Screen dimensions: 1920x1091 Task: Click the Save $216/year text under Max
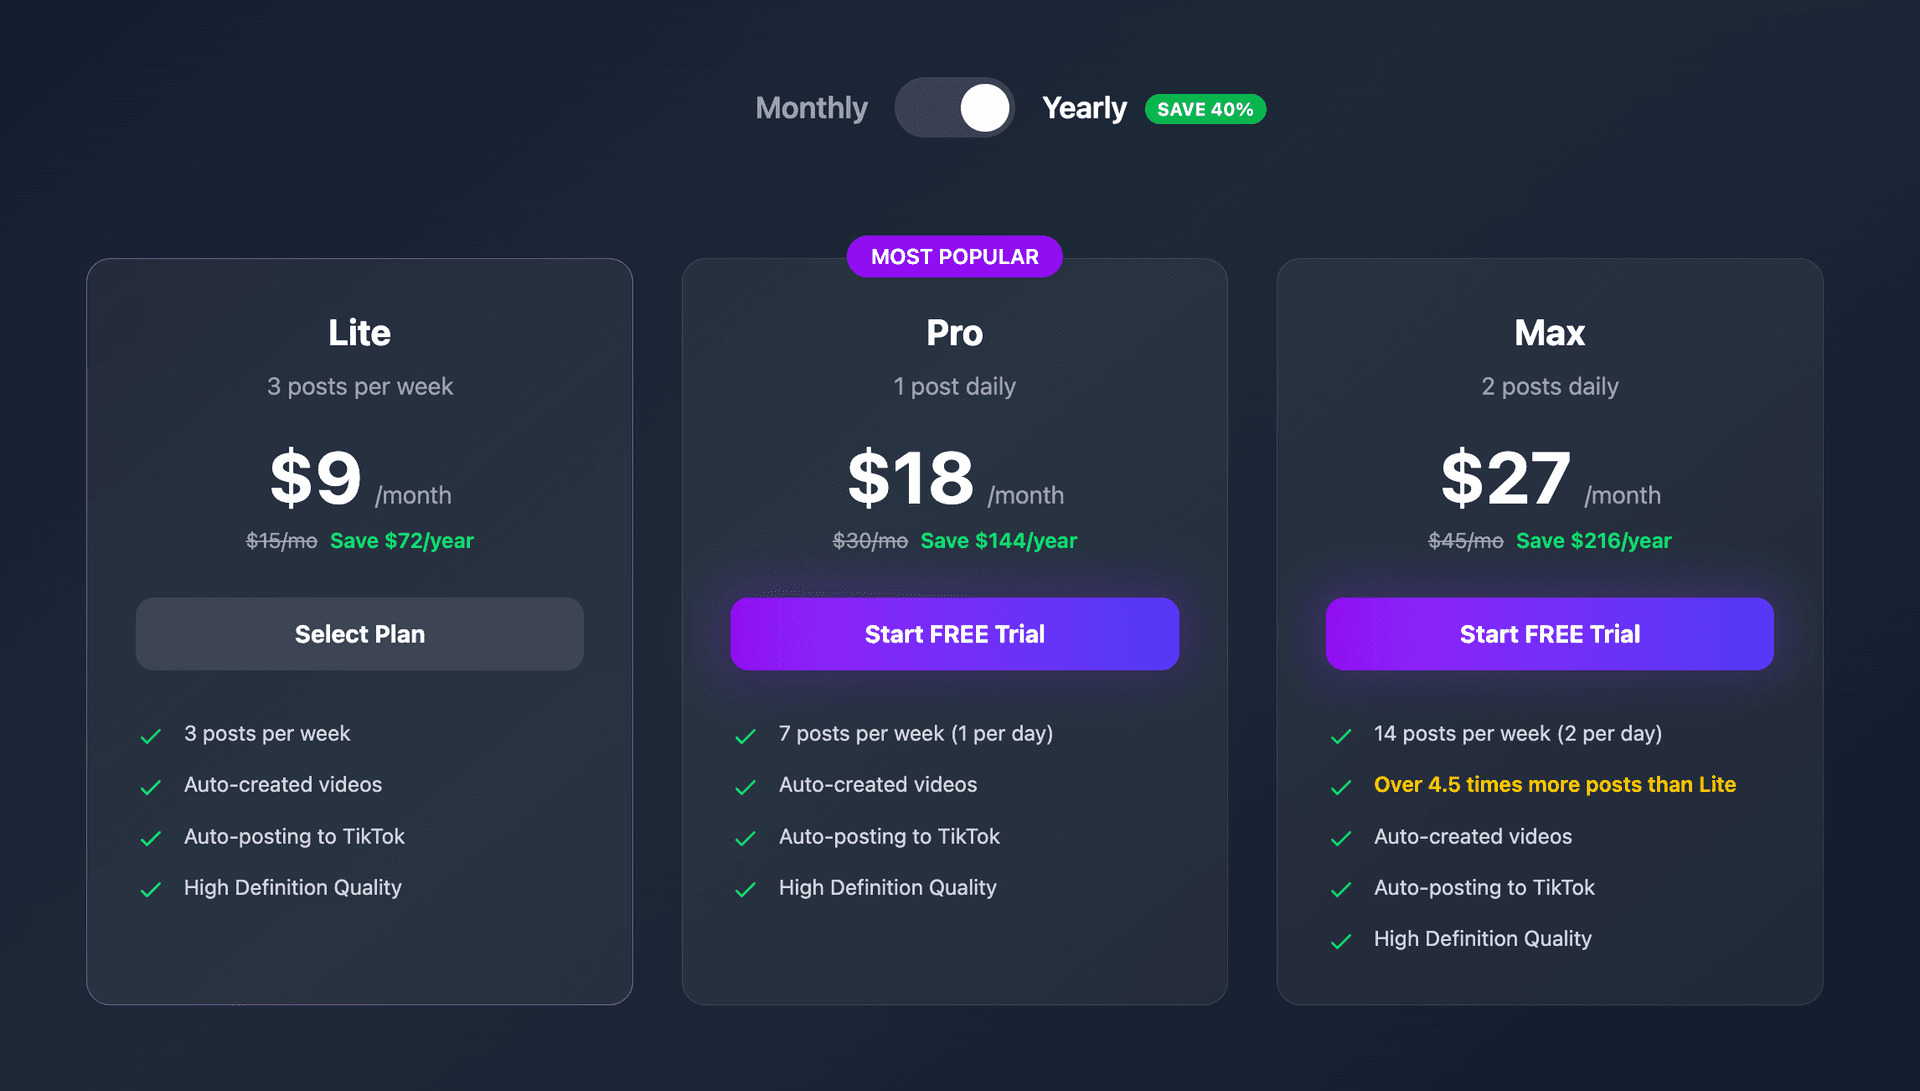tap(1593, 540)
